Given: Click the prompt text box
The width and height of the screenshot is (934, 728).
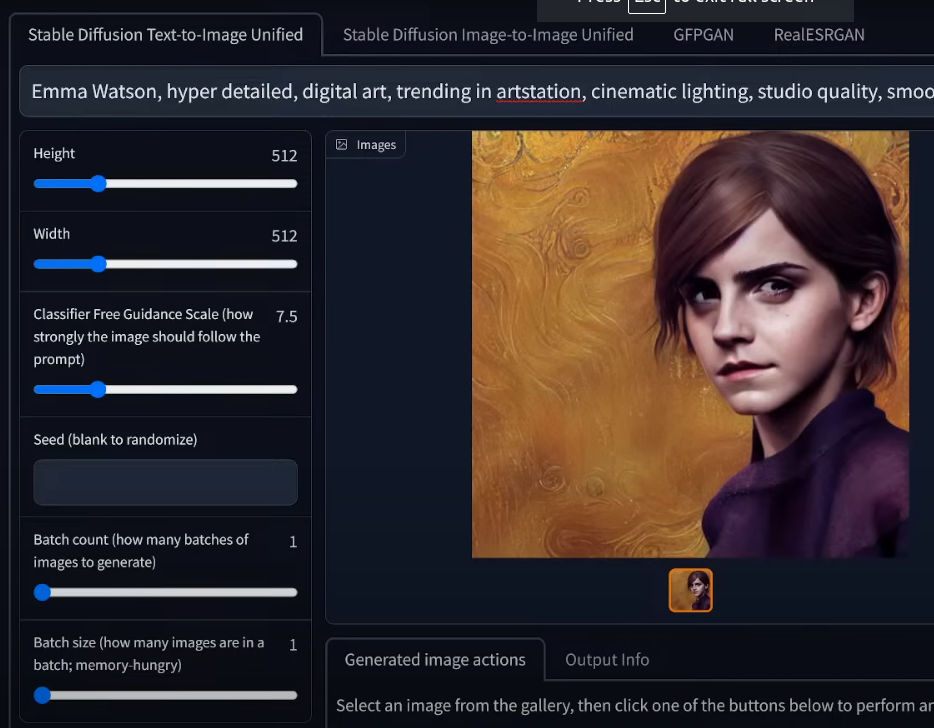Looking at the screenshot, I should click(477, 91).
